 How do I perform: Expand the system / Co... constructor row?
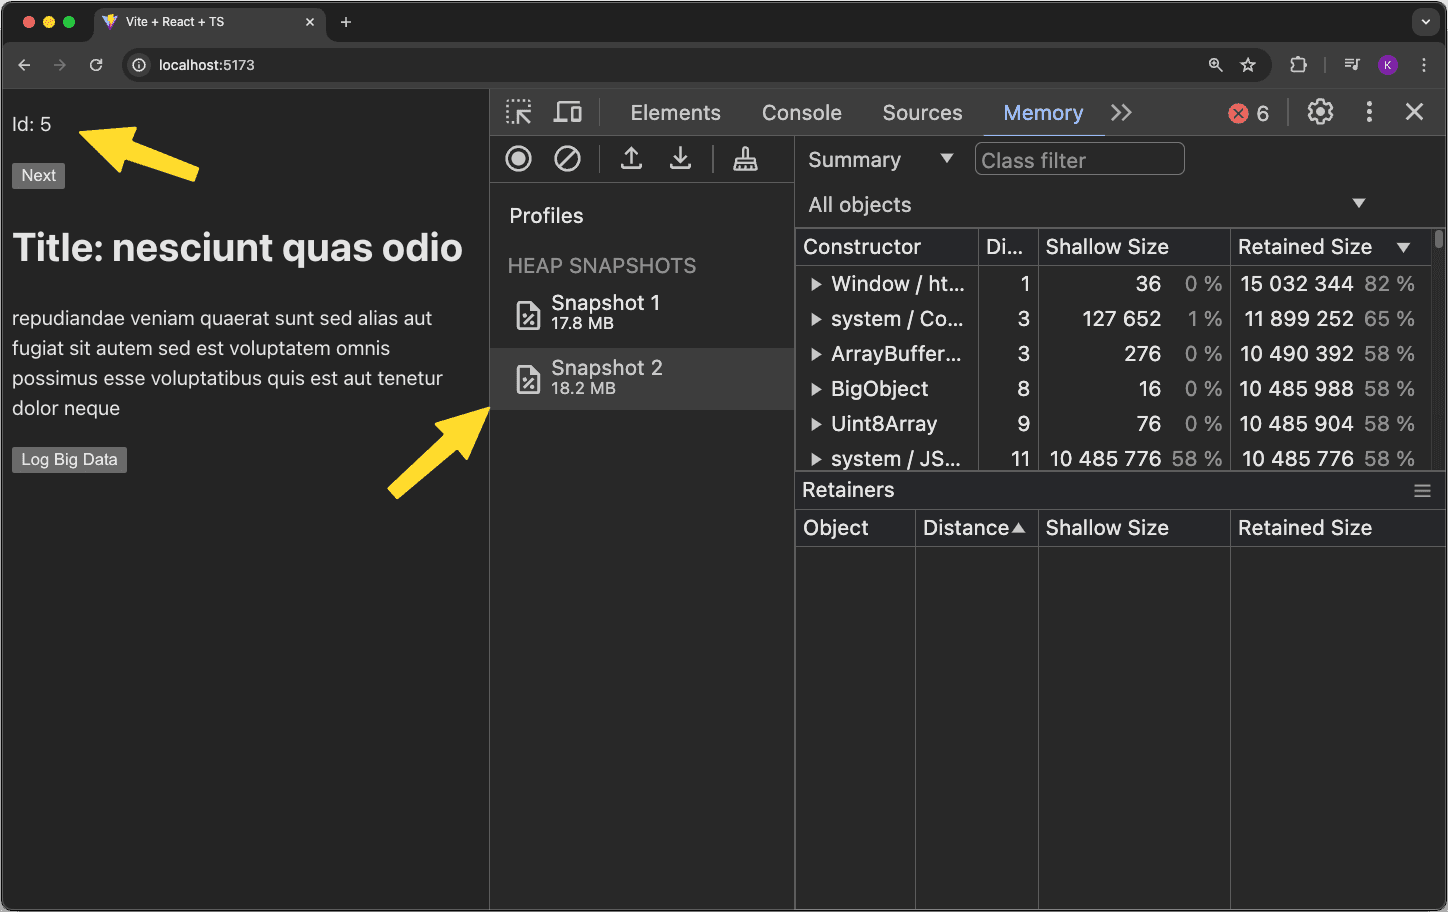tap(816, 319)
